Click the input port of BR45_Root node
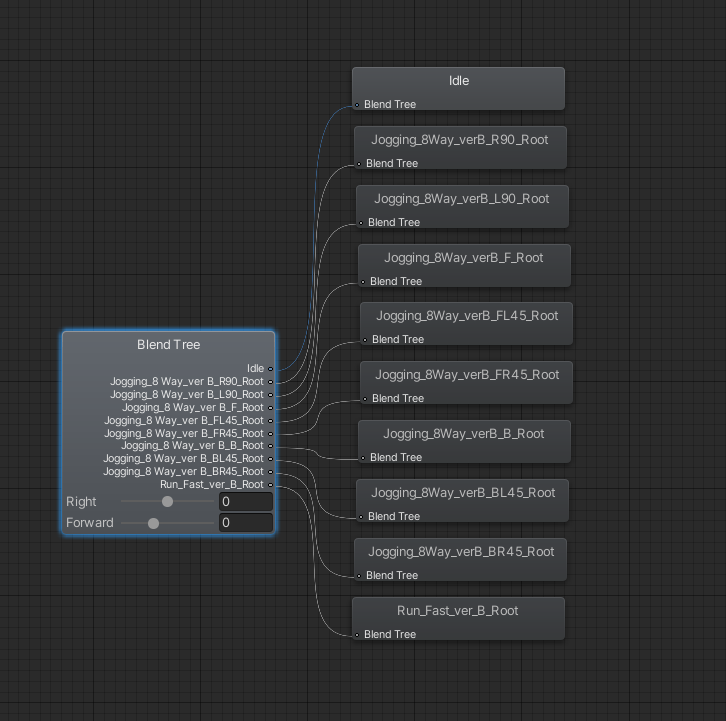Screen dimensions: 726x721 click(359, 576)
